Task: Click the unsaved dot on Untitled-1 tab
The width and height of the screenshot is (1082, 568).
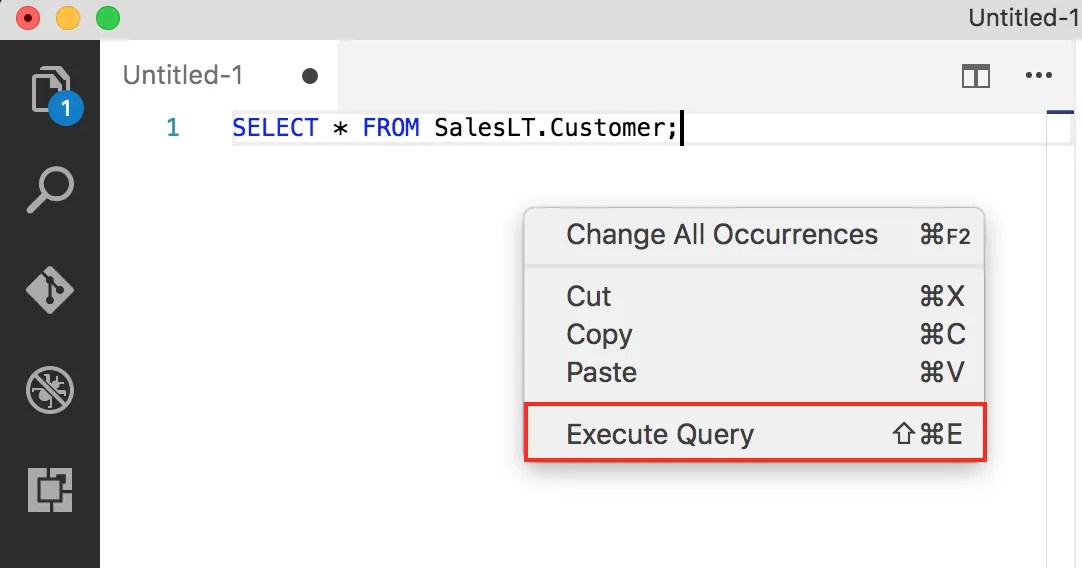Action: [x=310, y=76]
